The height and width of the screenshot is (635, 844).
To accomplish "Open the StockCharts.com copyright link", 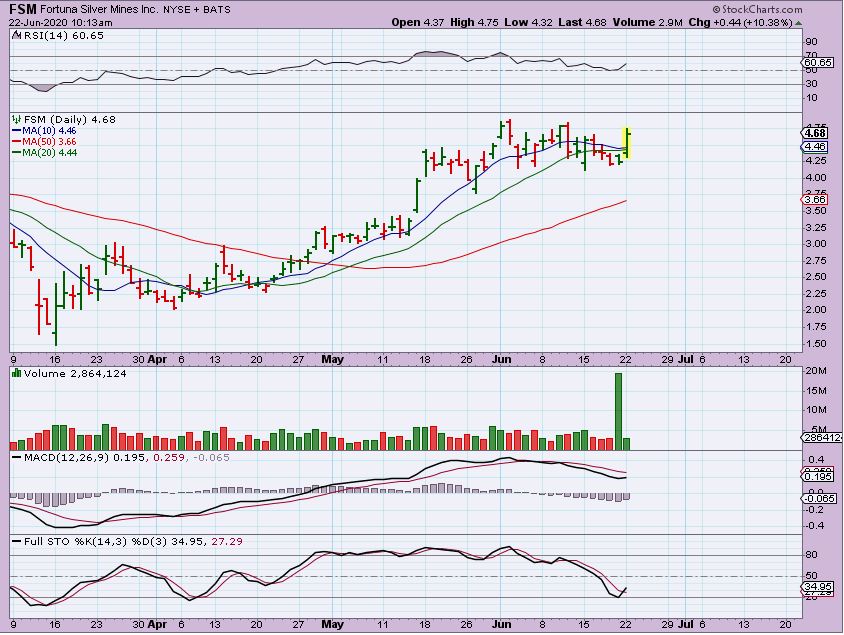I will (757, 9).
